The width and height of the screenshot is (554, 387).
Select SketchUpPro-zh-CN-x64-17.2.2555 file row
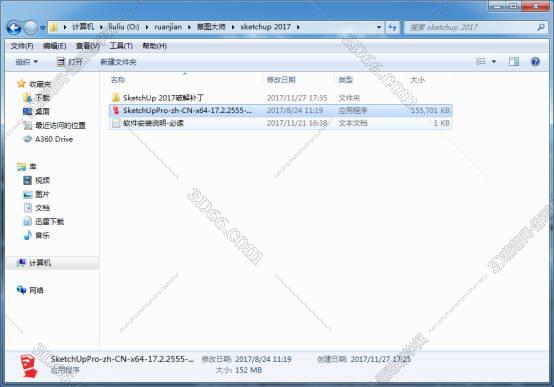click(281, 111)
